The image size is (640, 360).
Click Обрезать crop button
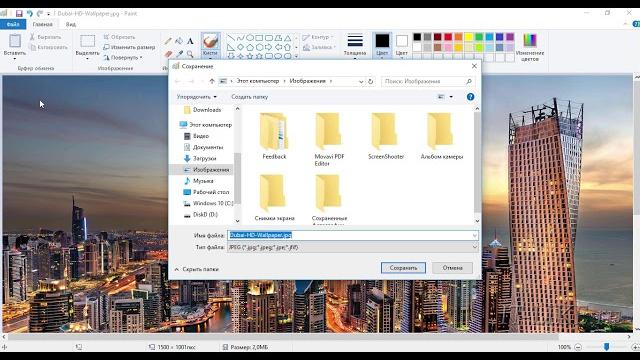click(119, 37)
